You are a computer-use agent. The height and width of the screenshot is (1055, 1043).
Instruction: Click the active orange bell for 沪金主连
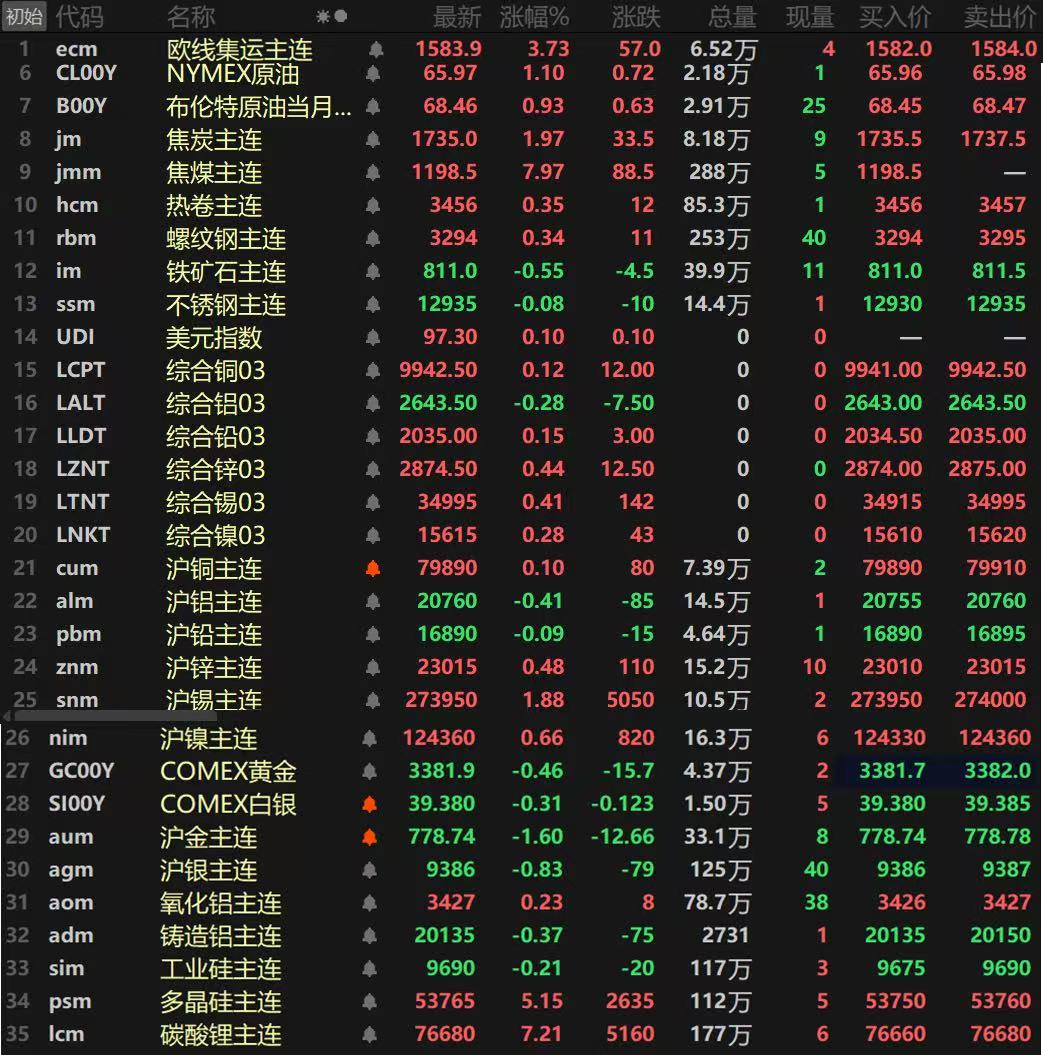[372, 837]
